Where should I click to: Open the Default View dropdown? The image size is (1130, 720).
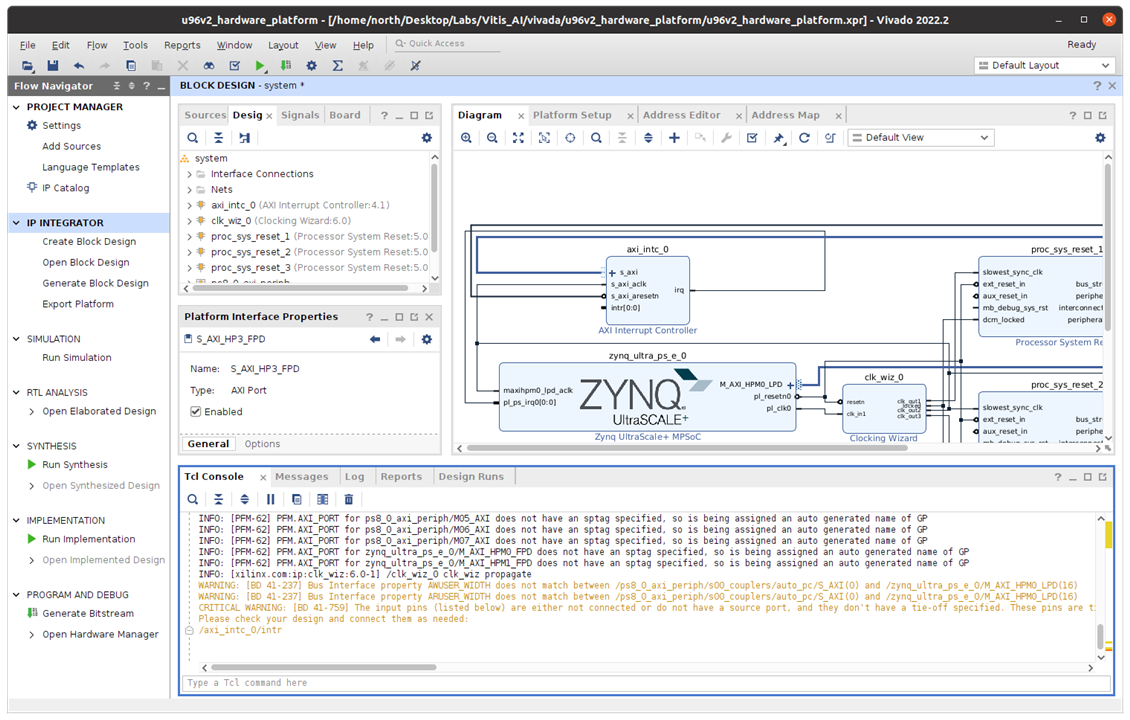point(921,138)
